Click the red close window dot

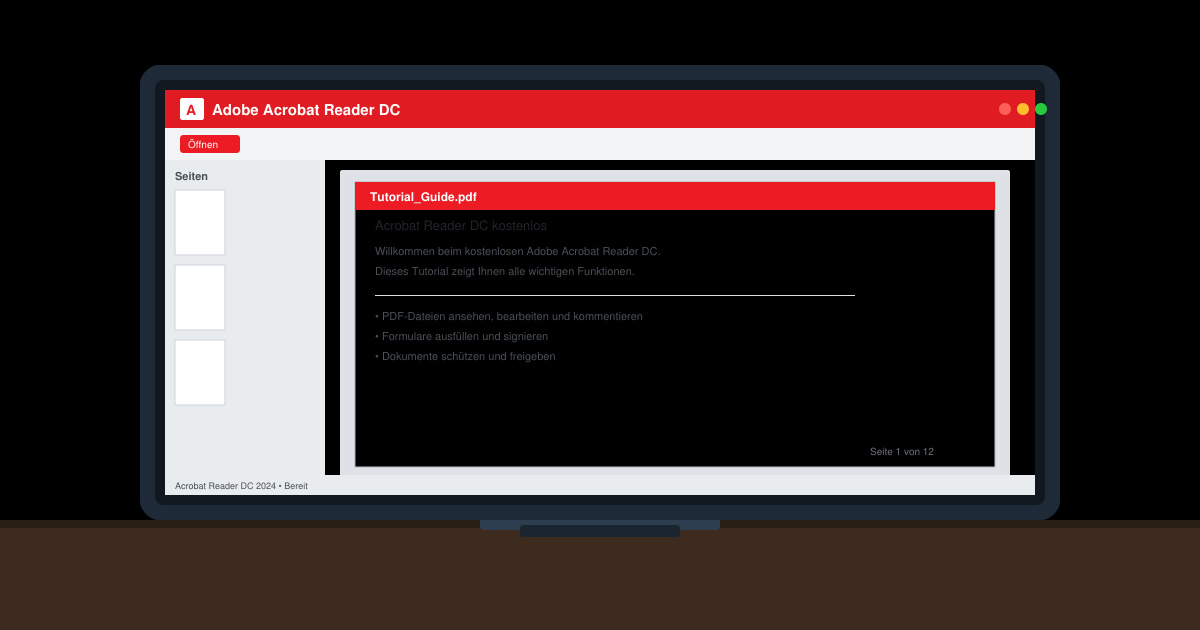(1005, 109)
